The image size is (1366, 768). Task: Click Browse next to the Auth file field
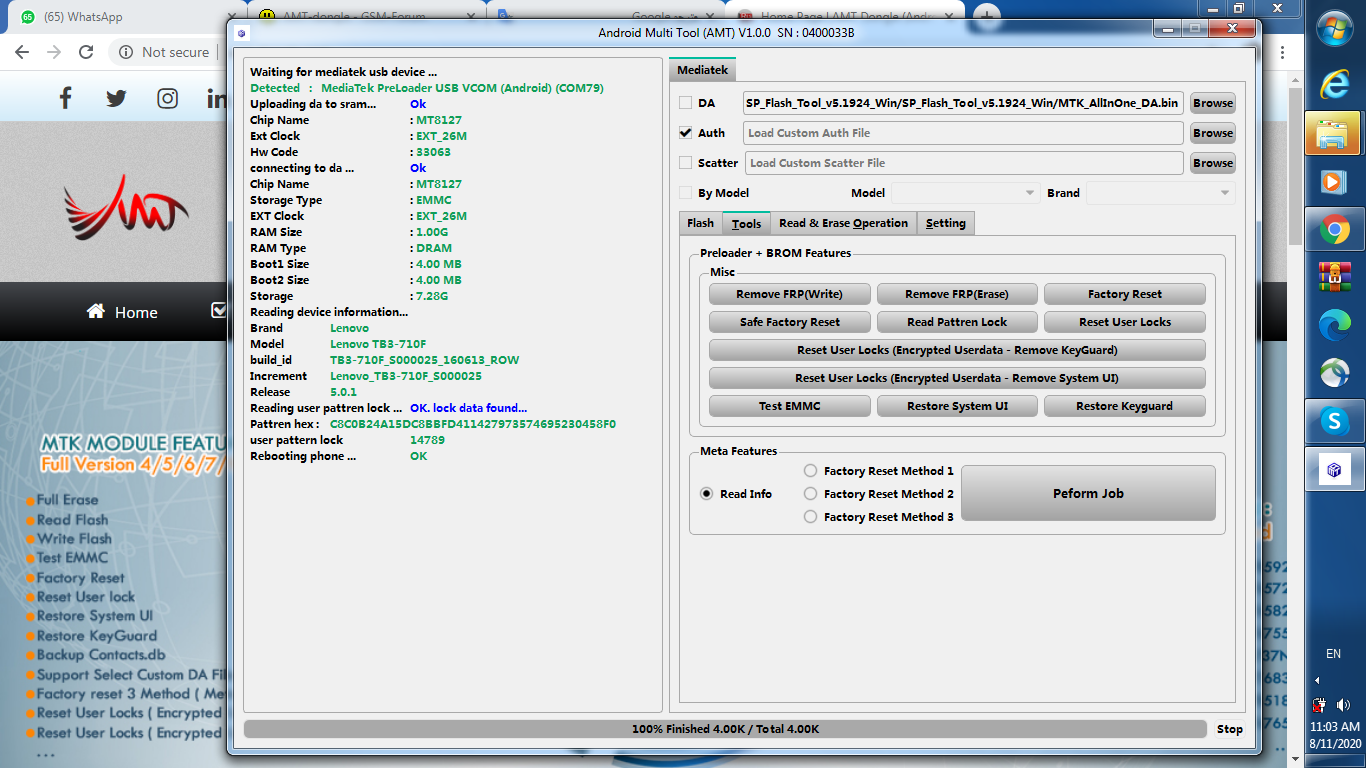pos(1213,133)
